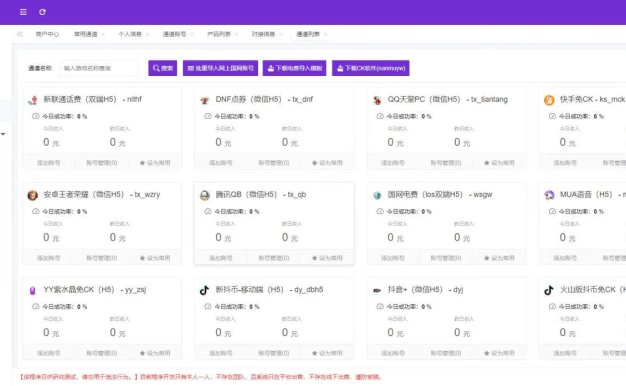Click the 新联通话费 nlthf card icon

point(33,100)
